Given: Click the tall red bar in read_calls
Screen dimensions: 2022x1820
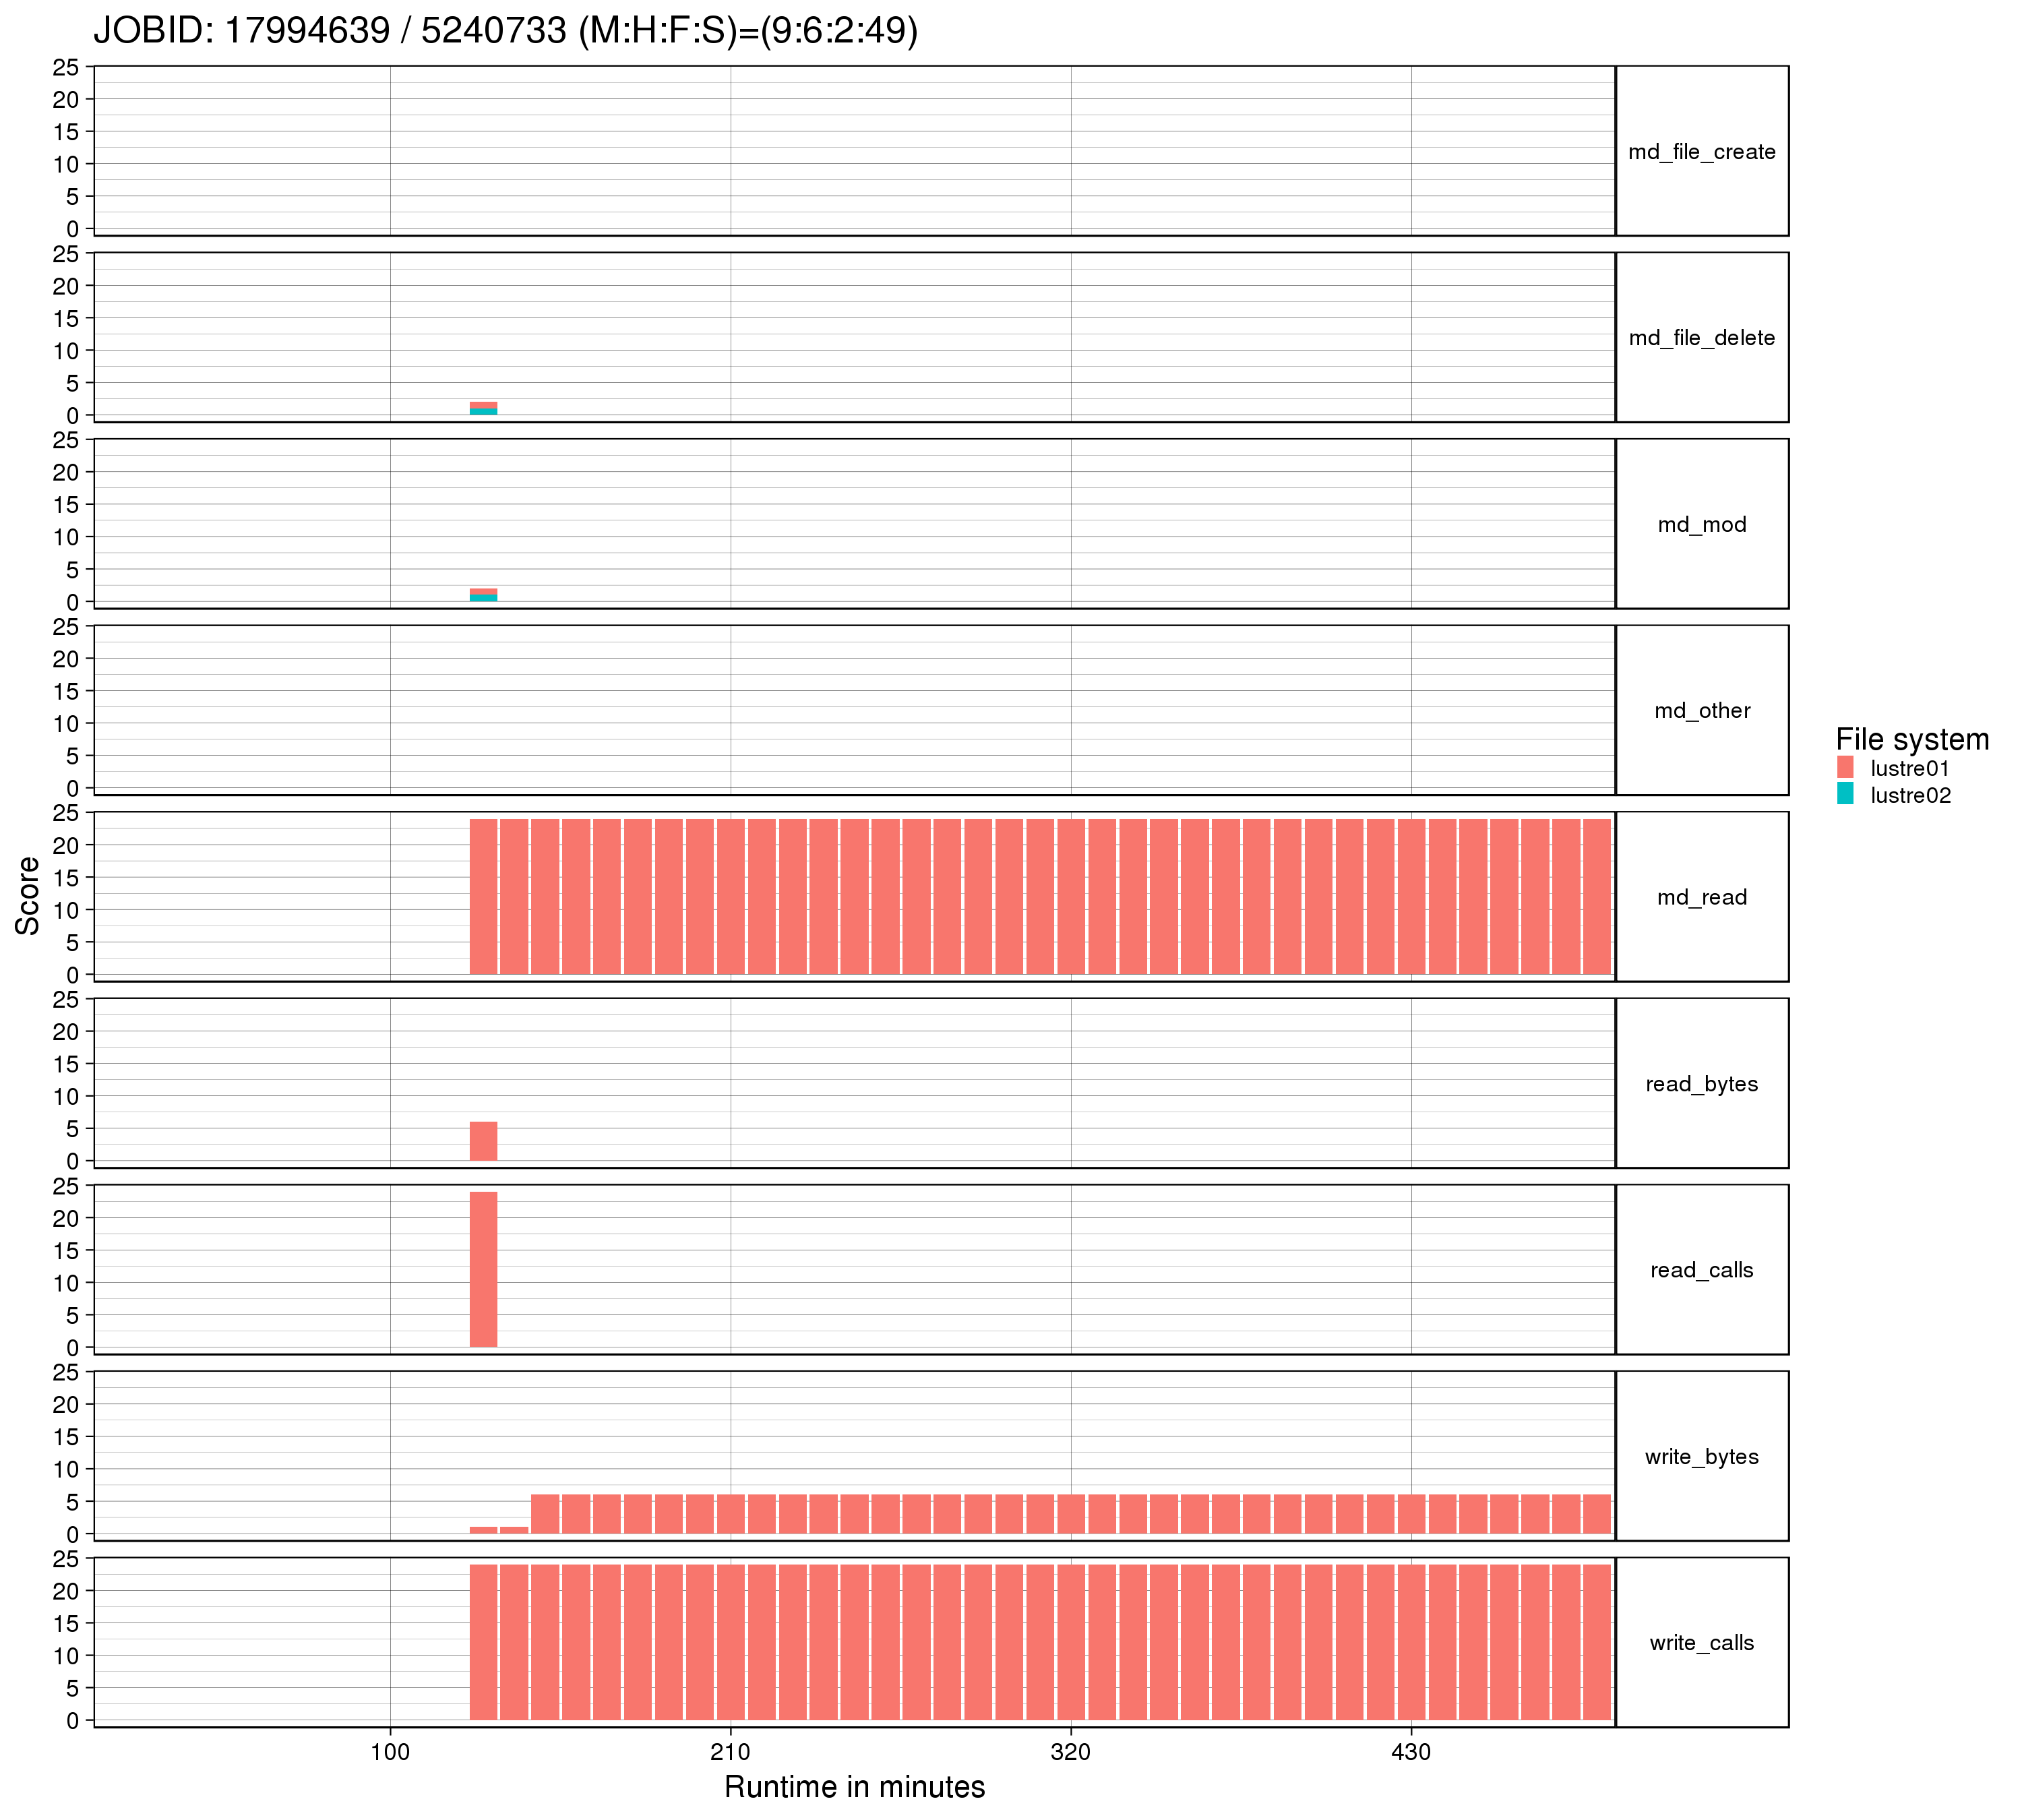Looking at the screenshot, I should [x=483, y=1270].
